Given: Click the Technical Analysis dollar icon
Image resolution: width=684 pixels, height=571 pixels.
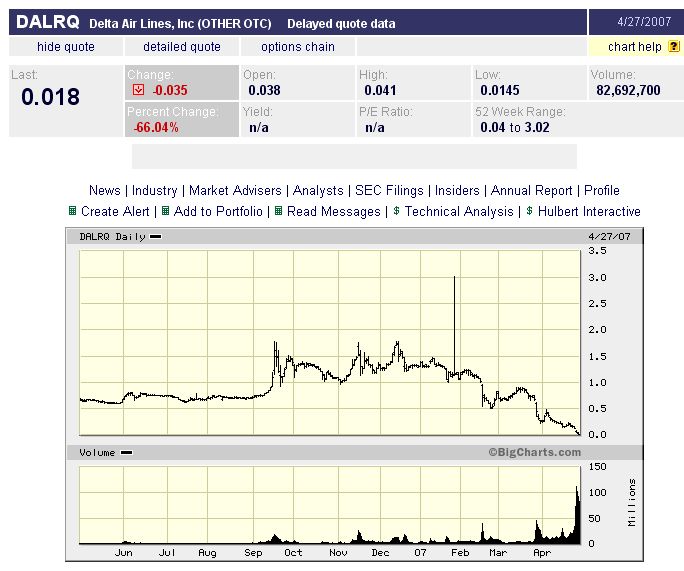Looking at the screenshot, I should click(x=396, y=211).
